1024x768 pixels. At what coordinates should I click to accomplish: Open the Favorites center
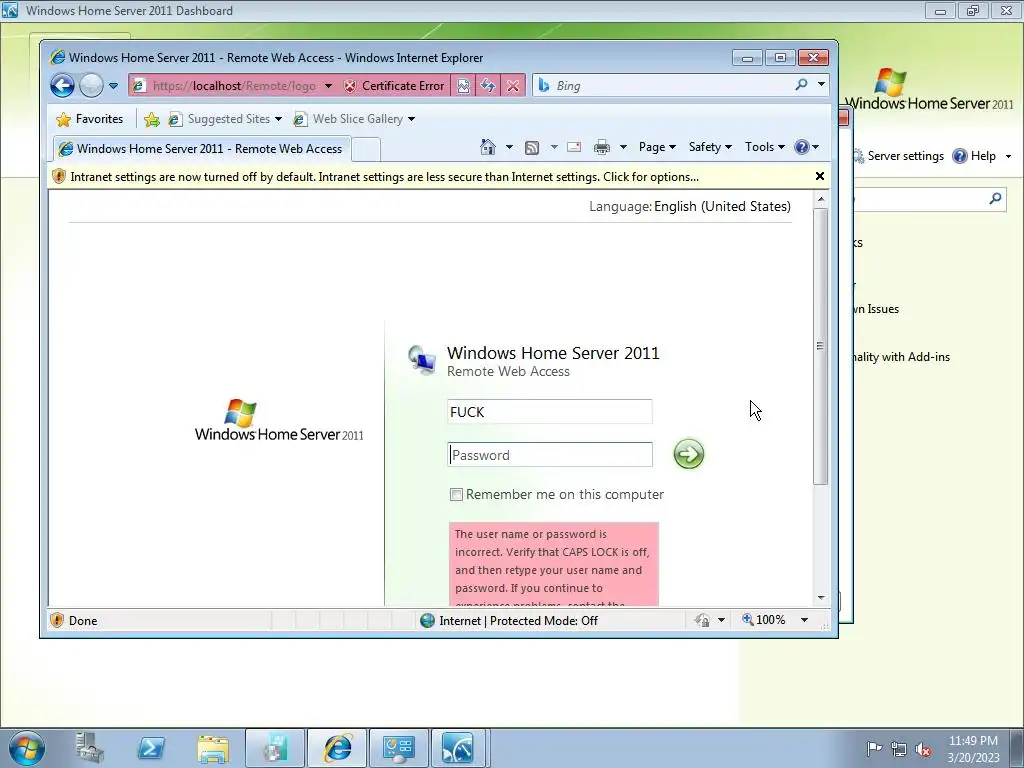(x=89, y=119)
